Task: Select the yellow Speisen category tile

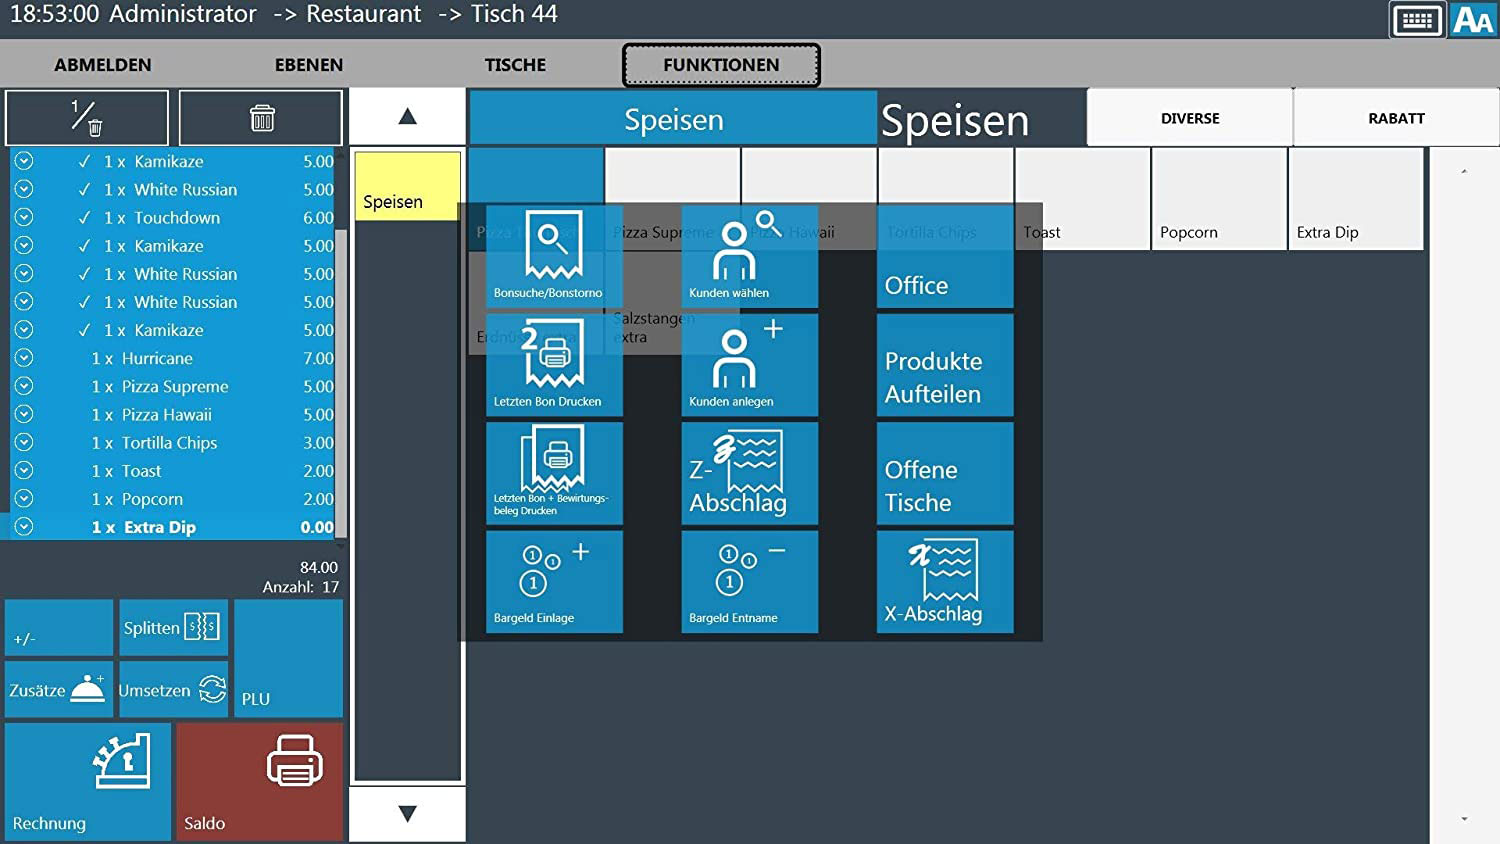Action: (407, 186)
